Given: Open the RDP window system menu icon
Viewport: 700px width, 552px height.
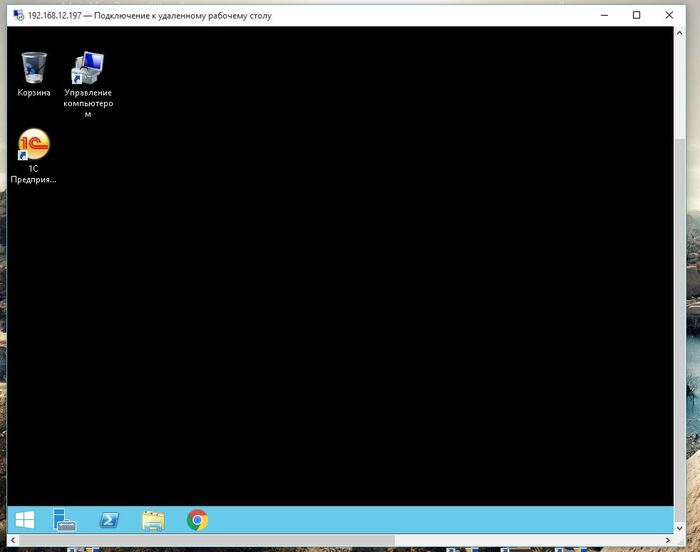Looking at the screenshot, I should pyautogui.click(x=18, y=16).
